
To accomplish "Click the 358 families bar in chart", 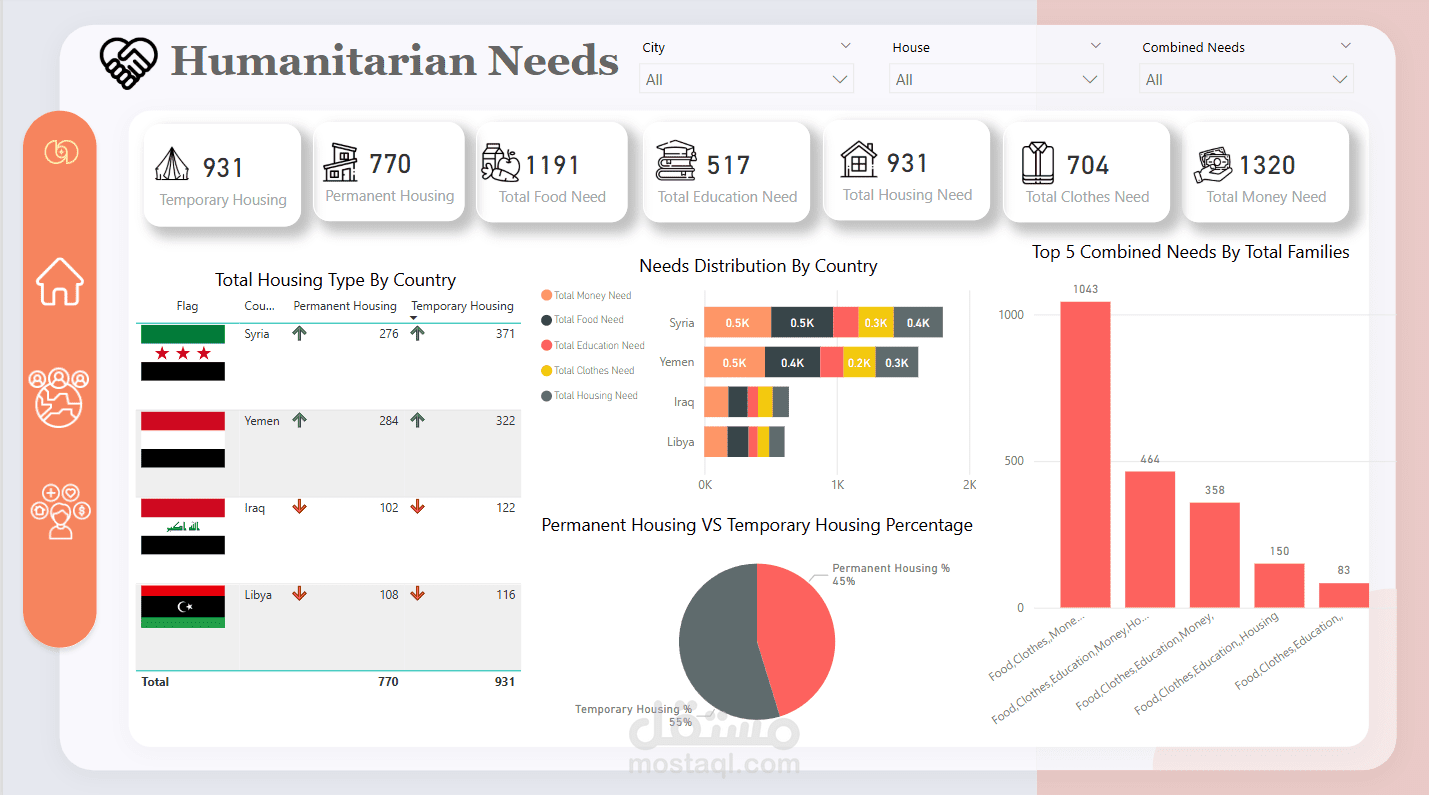I will [x=1214, y=555].
